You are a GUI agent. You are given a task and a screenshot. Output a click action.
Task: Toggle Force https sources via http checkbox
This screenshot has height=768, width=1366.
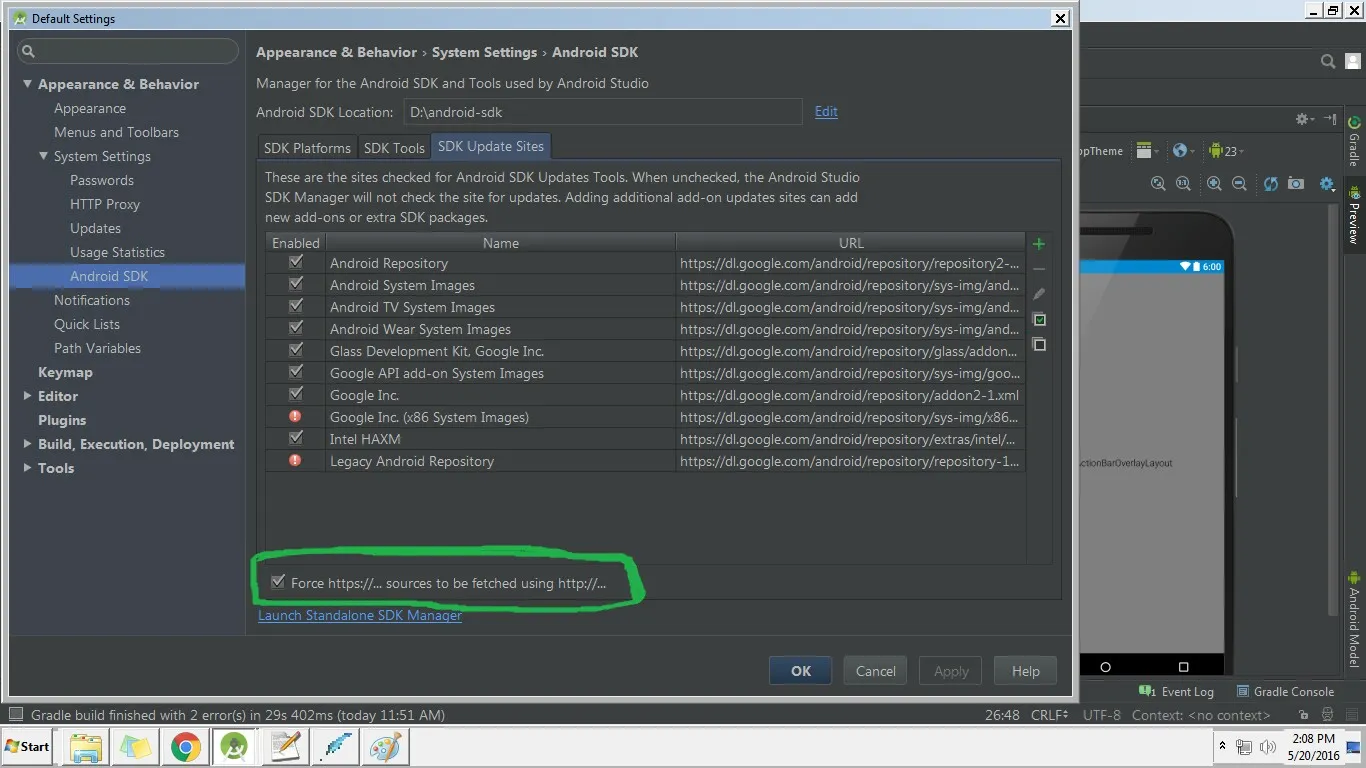(x=278, y=582)
